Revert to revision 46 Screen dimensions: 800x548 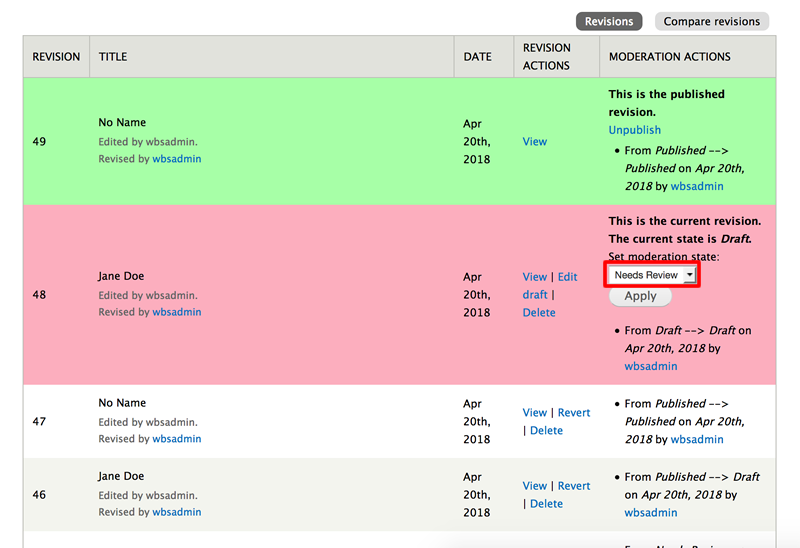coord(574,486)
